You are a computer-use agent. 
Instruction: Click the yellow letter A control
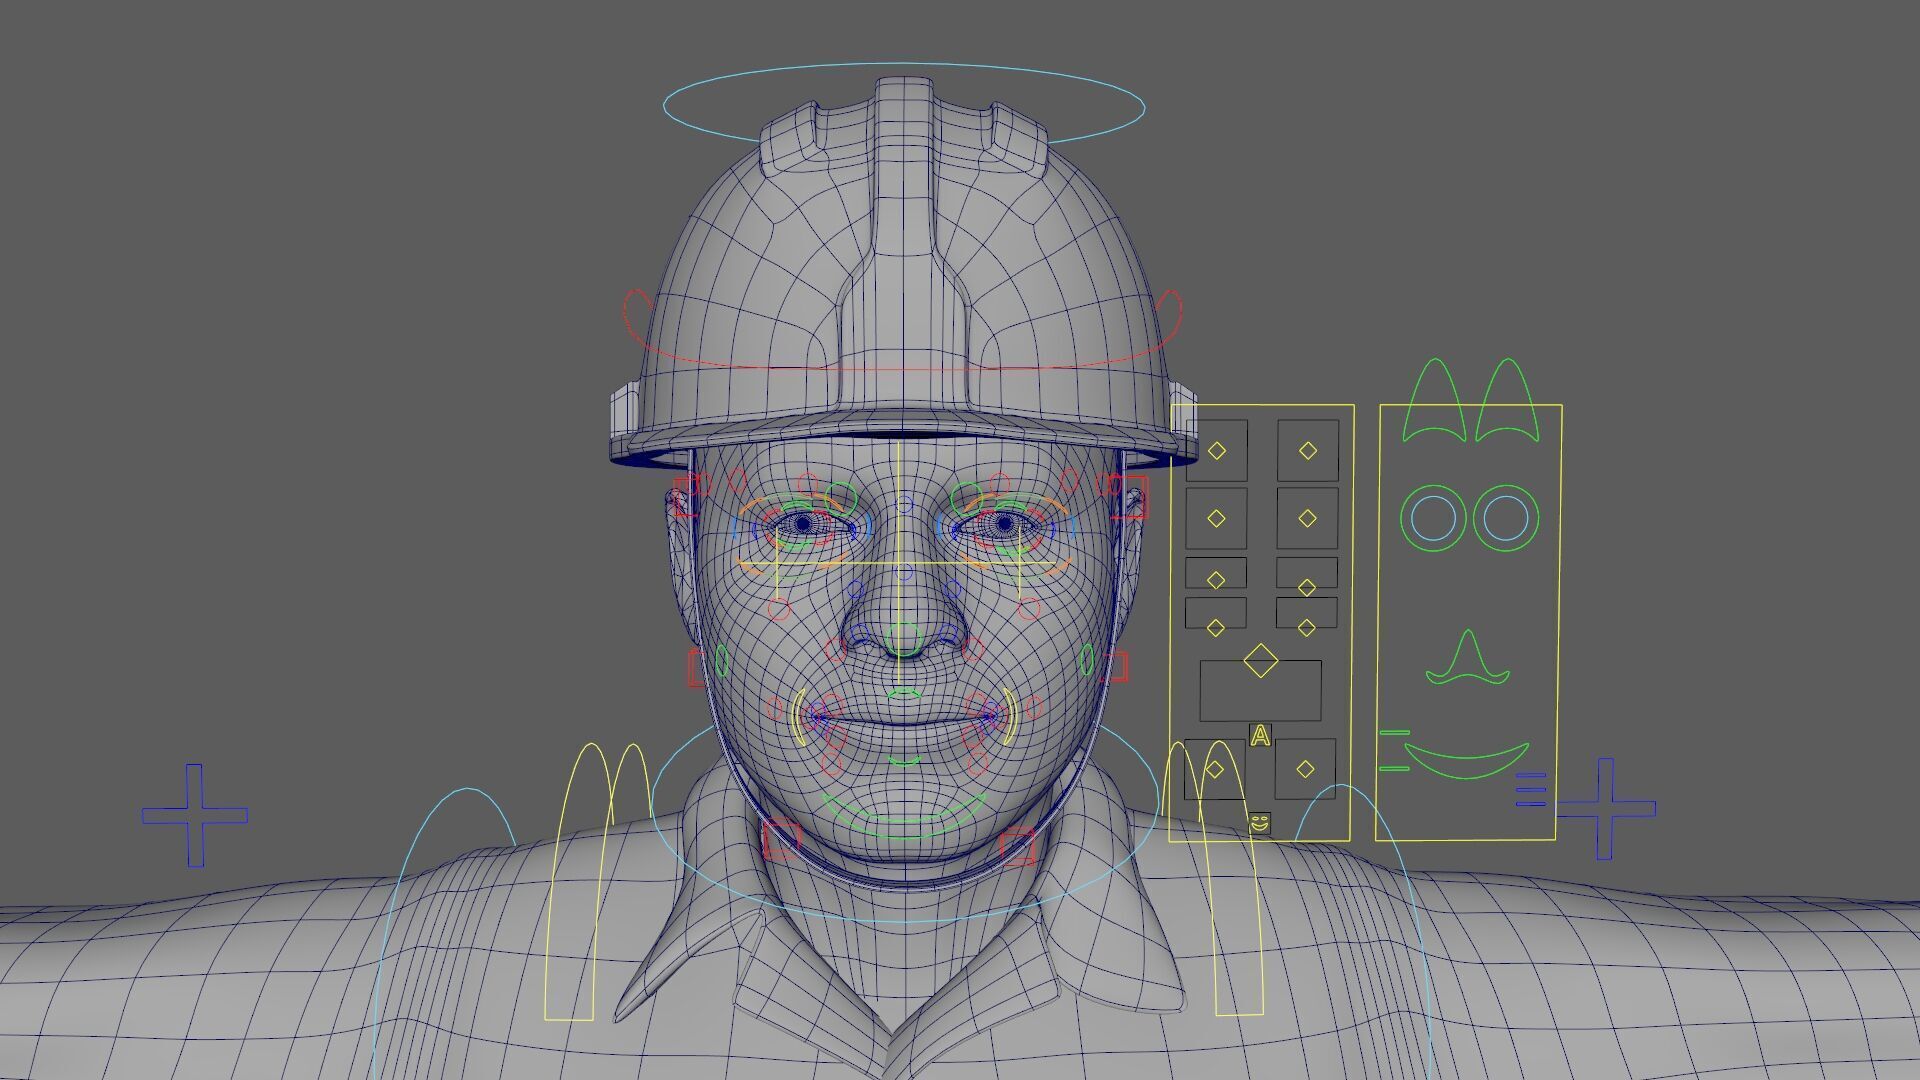[x=1260, y=736]
